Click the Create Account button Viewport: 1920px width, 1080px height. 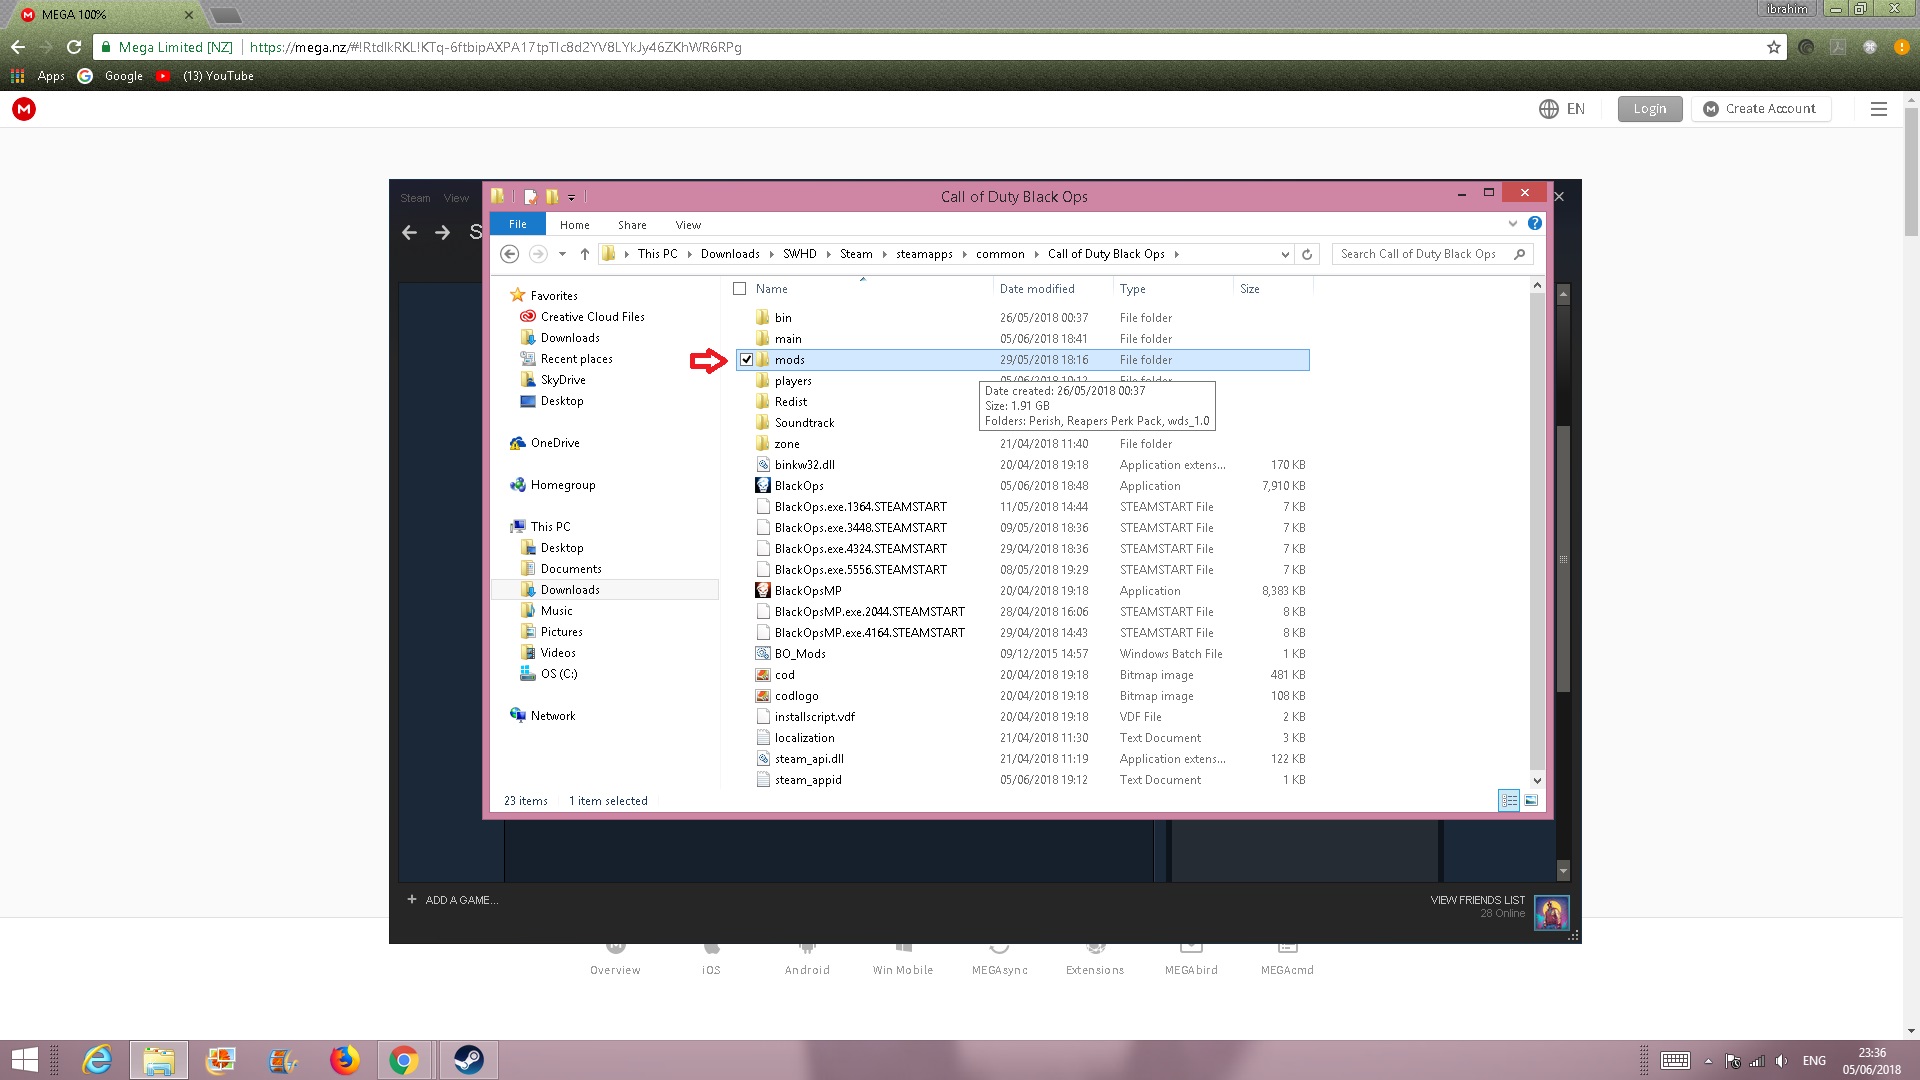(1760, 109)
